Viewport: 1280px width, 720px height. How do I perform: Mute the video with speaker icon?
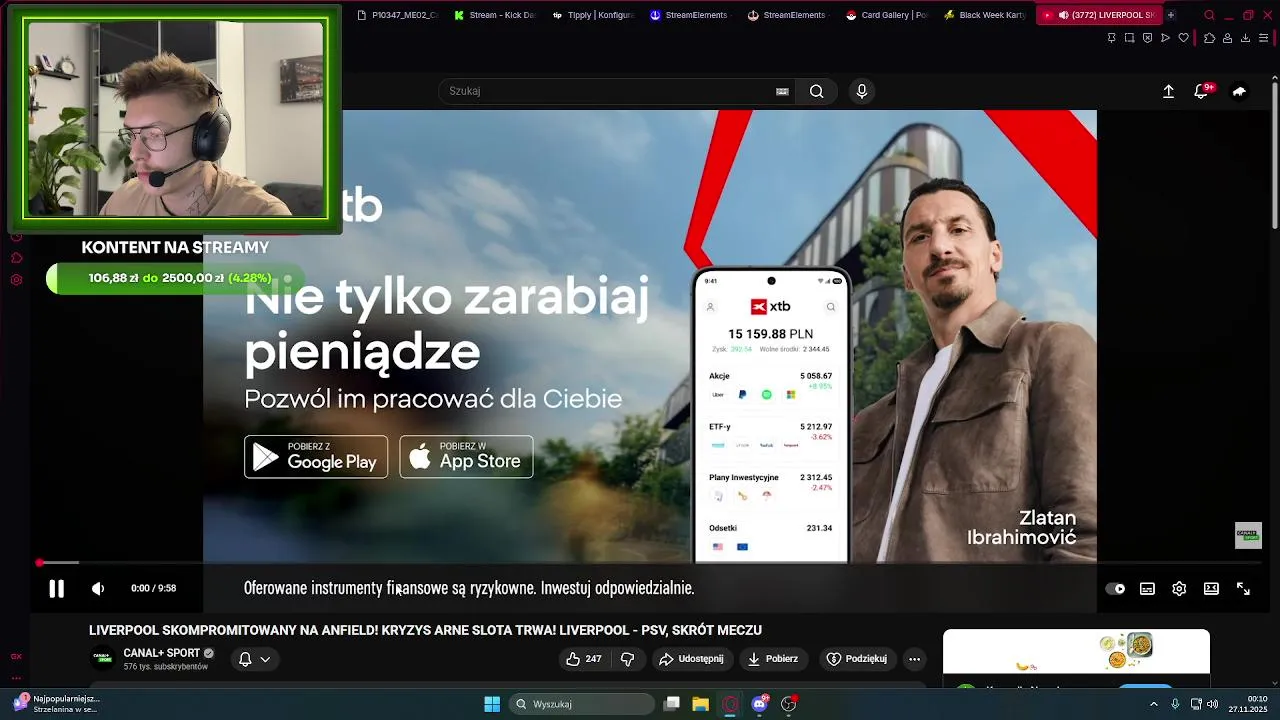[98, 589]
